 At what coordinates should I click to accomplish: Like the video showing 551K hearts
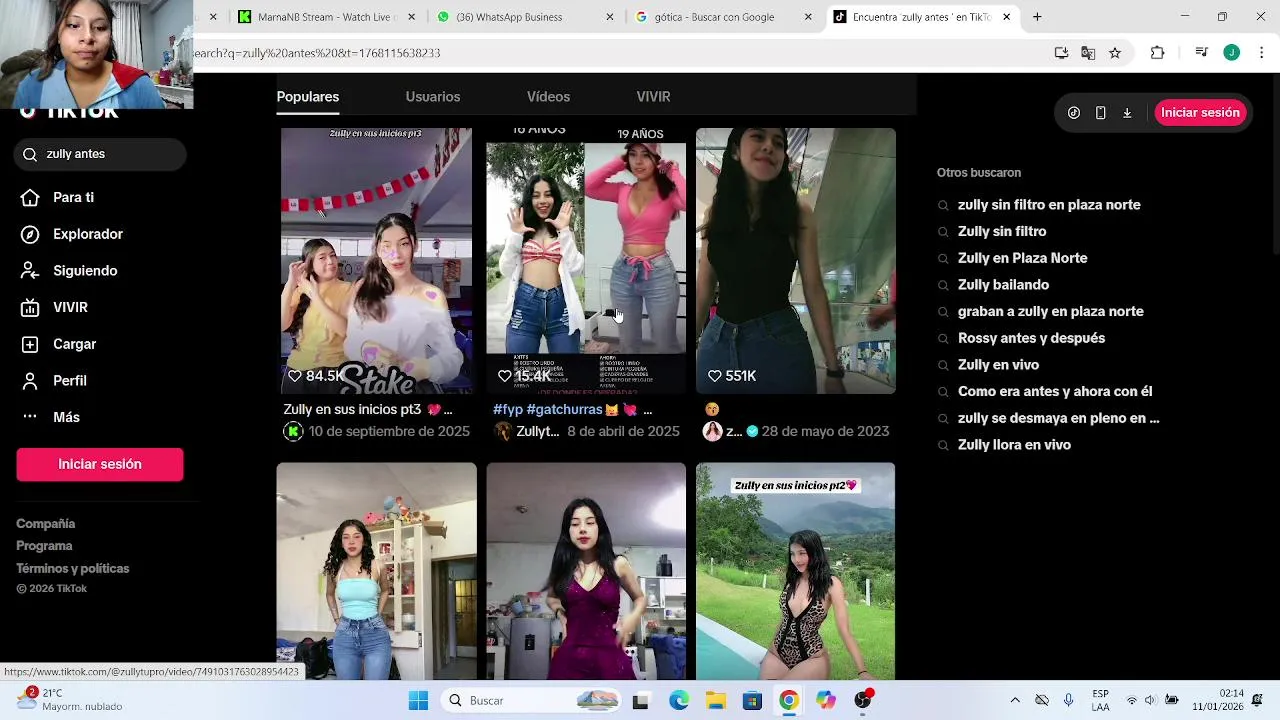pos(715,376)
